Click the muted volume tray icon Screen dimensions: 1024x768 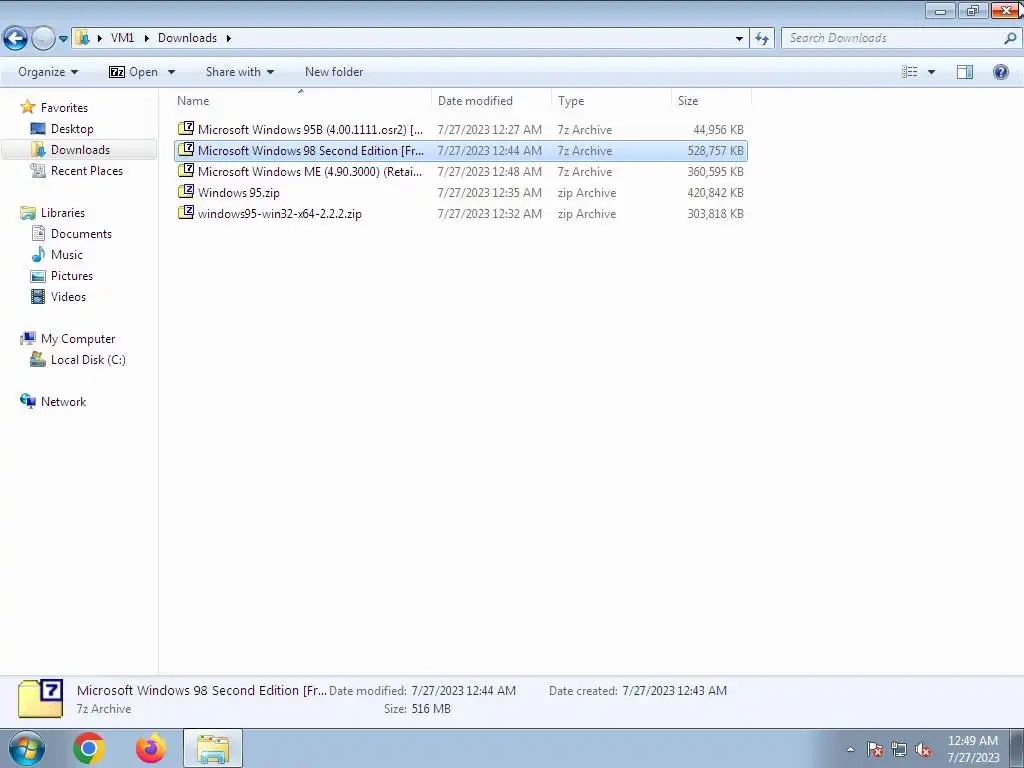pos(923,749)
